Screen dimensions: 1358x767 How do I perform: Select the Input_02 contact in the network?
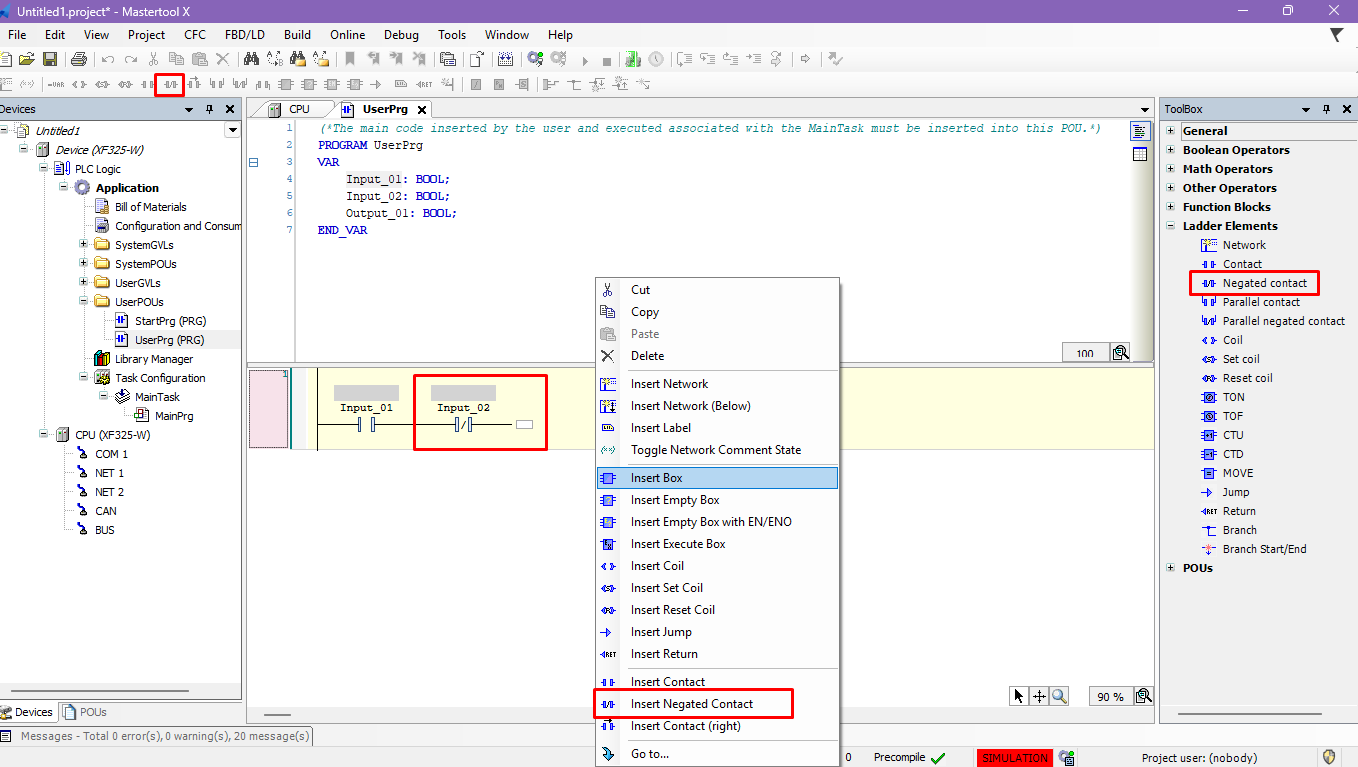tap(463, 425)
